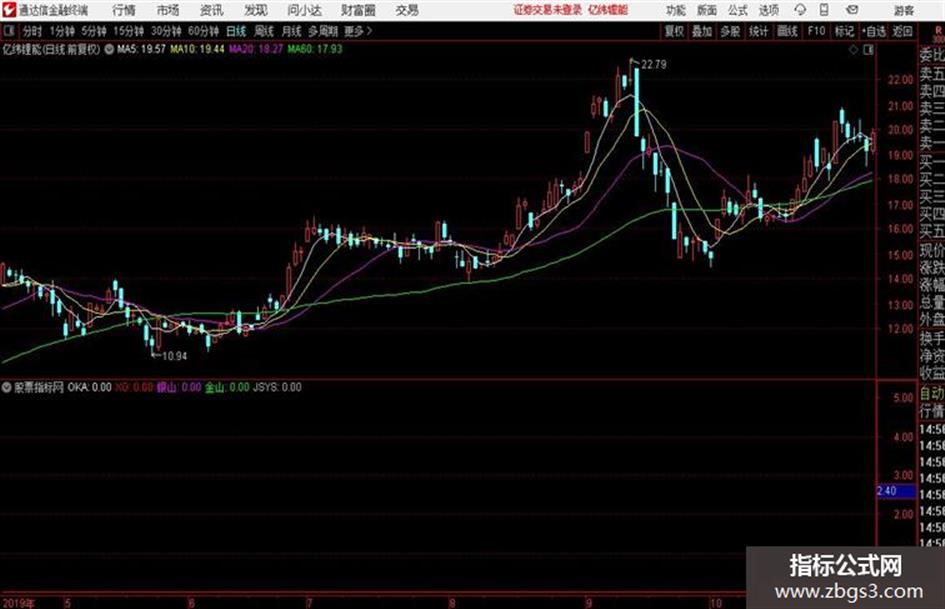Open the 行情 menu
Screen dimensions: 945x609
[x=124, y=10]
